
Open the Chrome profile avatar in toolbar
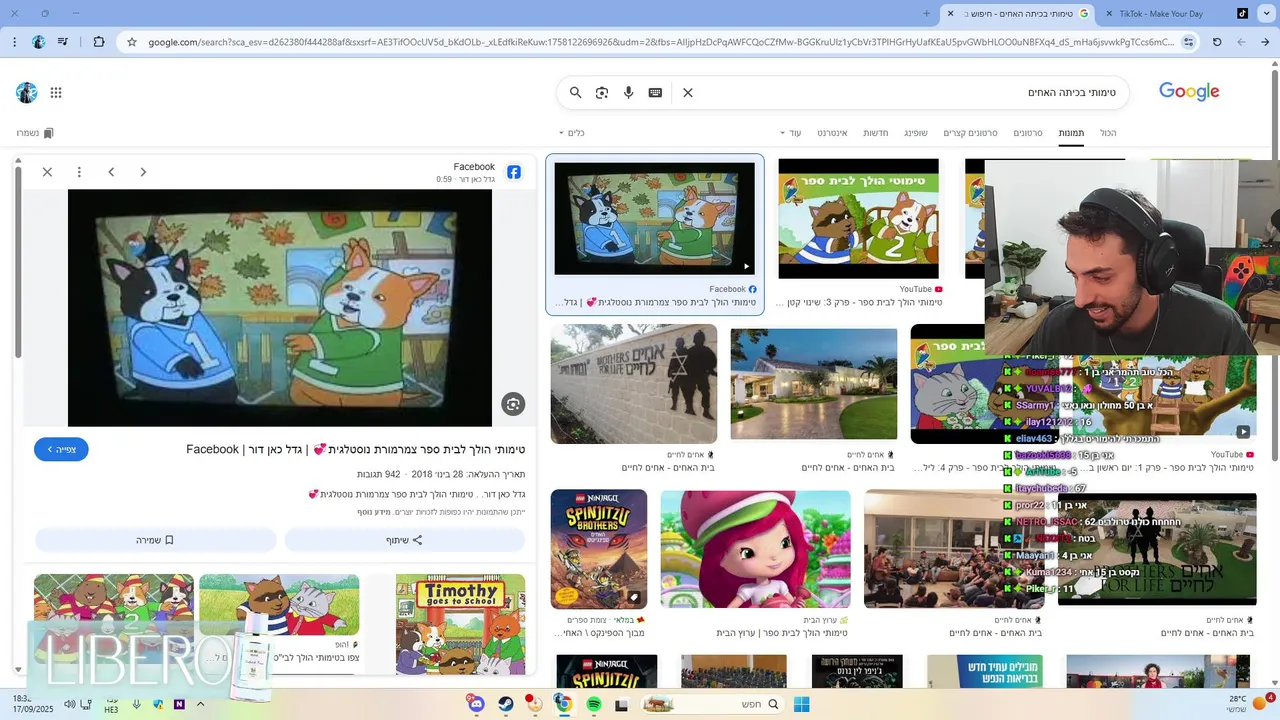pos(38,42)
